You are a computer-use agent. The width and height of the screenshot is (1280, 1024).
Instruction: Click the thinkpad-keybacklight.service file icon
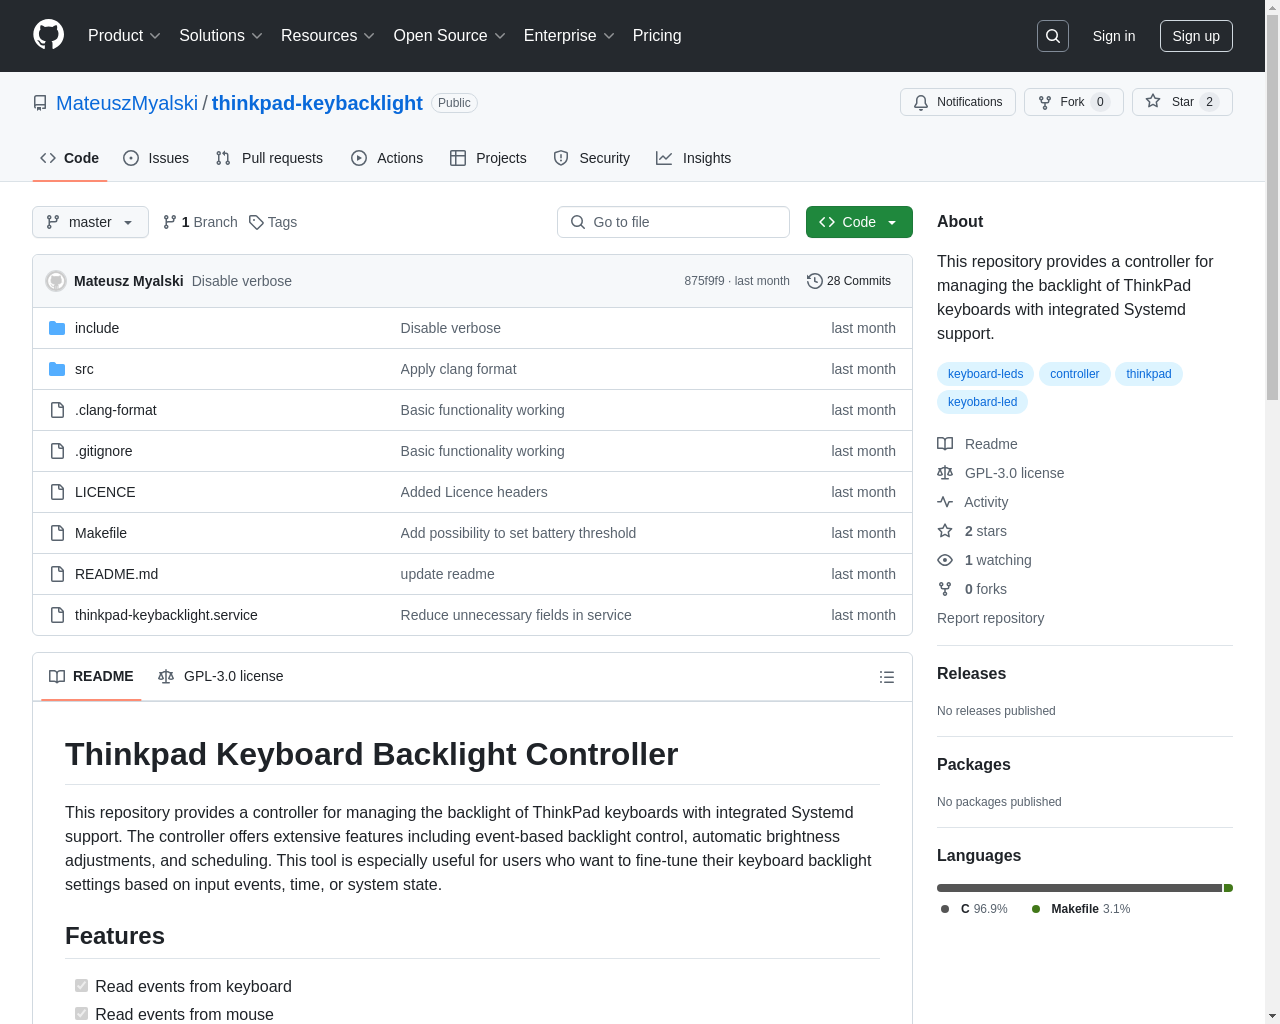57,615
